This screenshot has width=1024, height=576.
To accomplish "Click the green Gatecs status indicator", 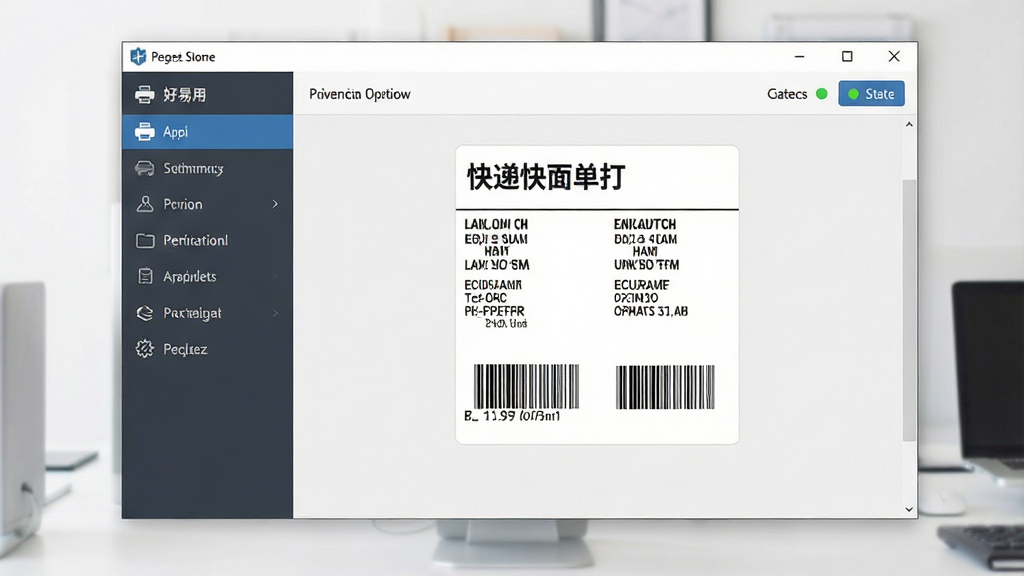I will 822,94.
